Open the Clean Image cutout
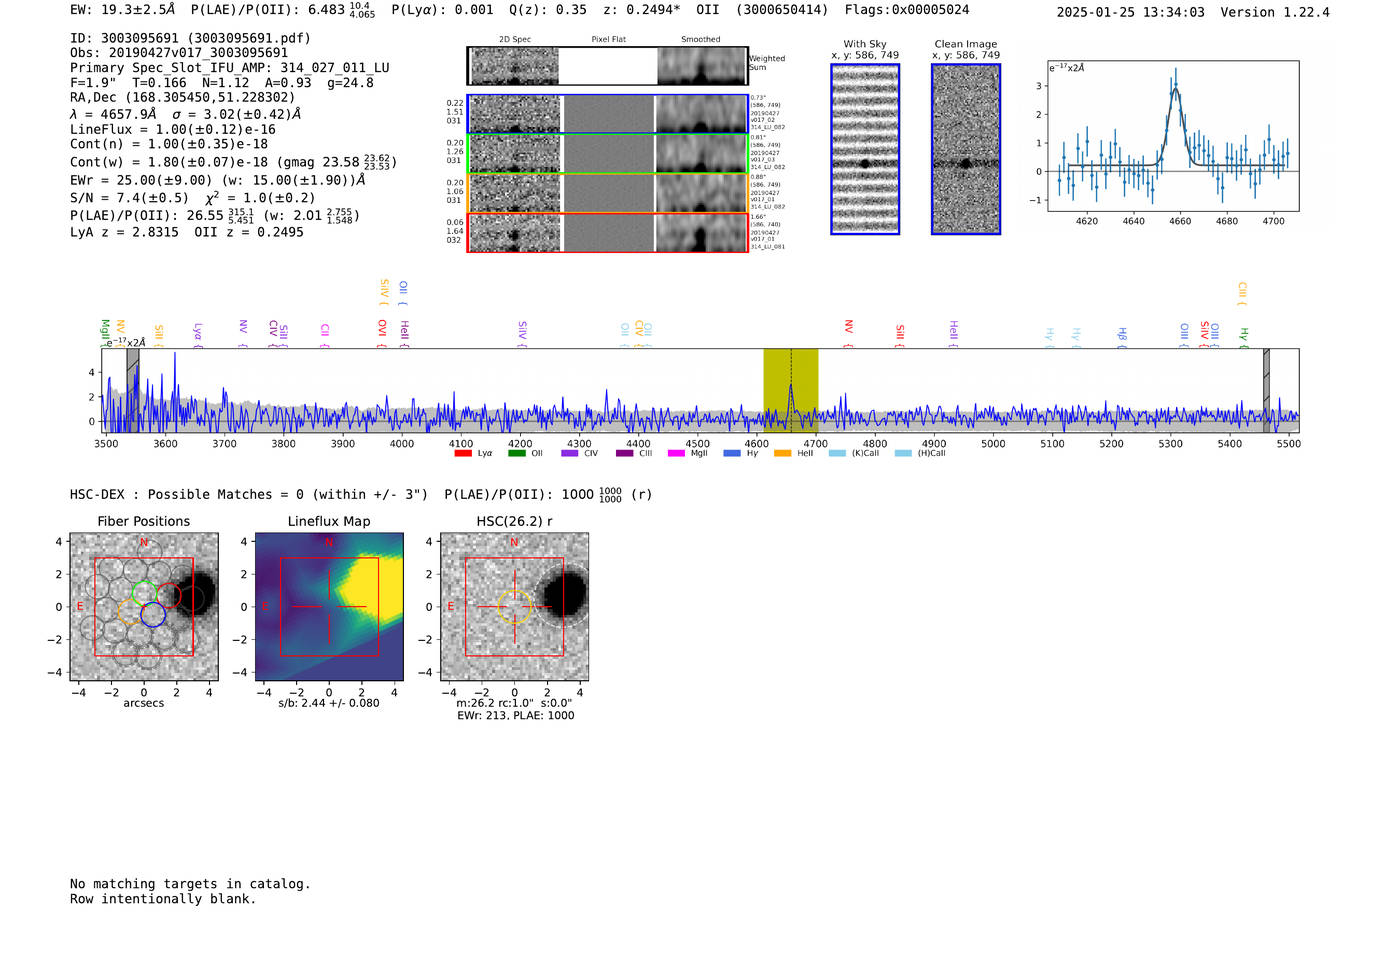Image resolution: width=1400 pixels, height=953 pixels. [966, 149]
